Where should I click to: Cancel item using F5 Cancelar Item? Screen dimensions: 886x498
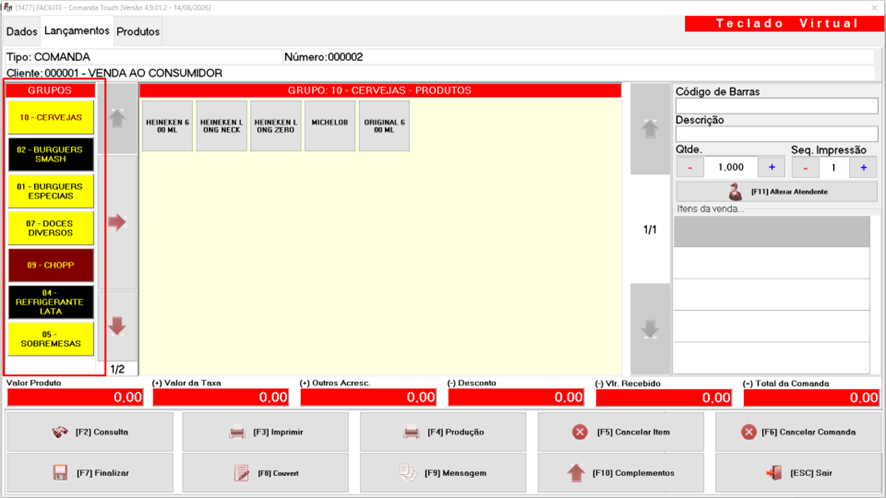tap(620, 432)
